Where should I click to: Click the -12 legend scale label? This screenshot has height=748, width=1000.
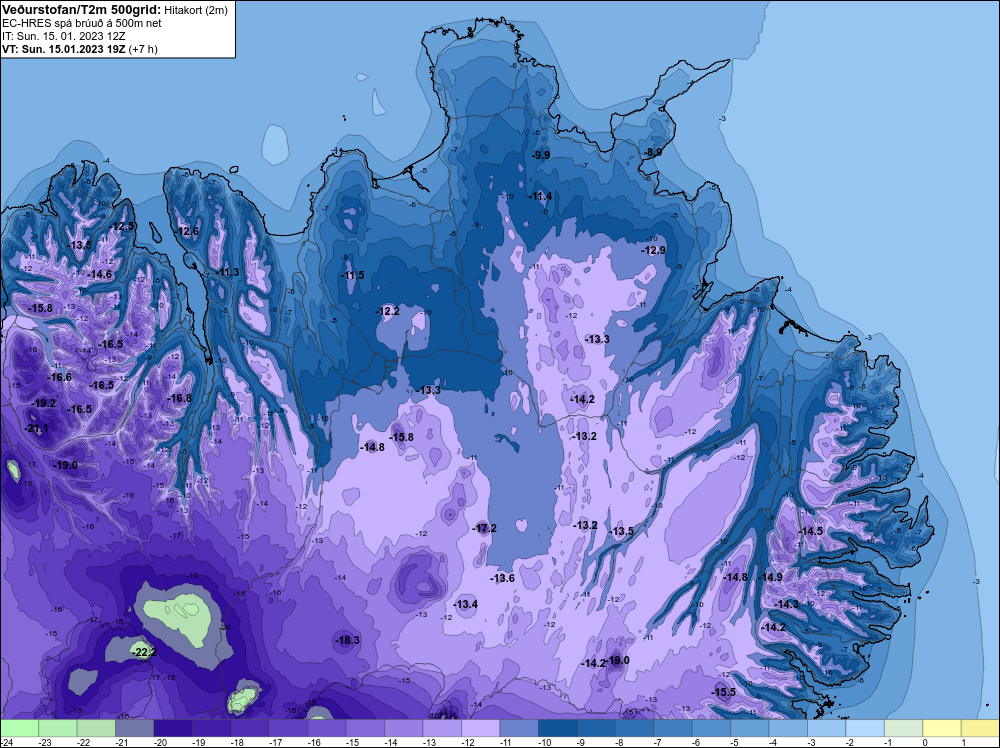(x=467, y=742)
